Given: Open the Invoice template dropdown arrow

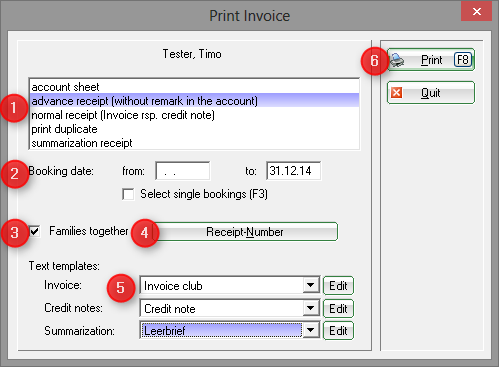Looking at the screenshot, I should pyautogui.click(x=310, y=285).
